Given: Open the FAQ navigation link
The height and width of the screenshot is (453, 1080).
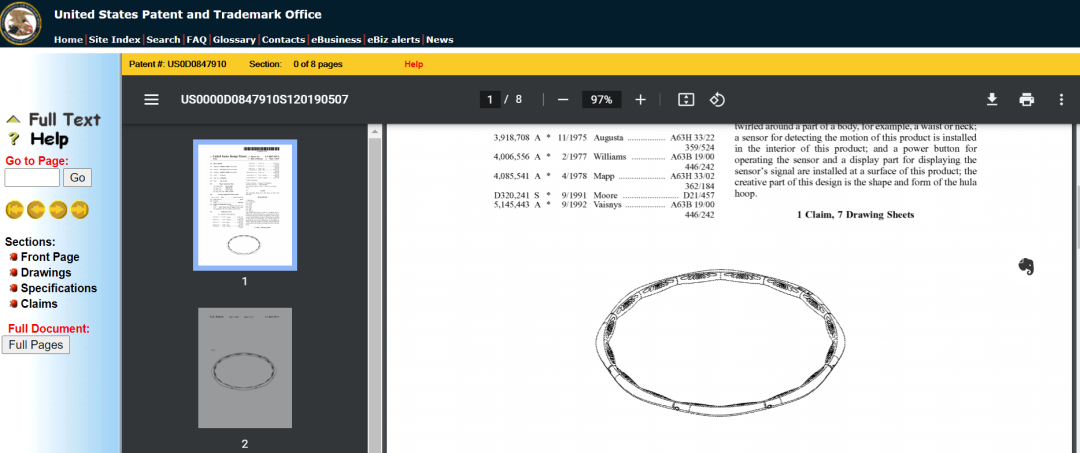Looking at the screenshot, I should pyautogui.click(x=196, y=40).
